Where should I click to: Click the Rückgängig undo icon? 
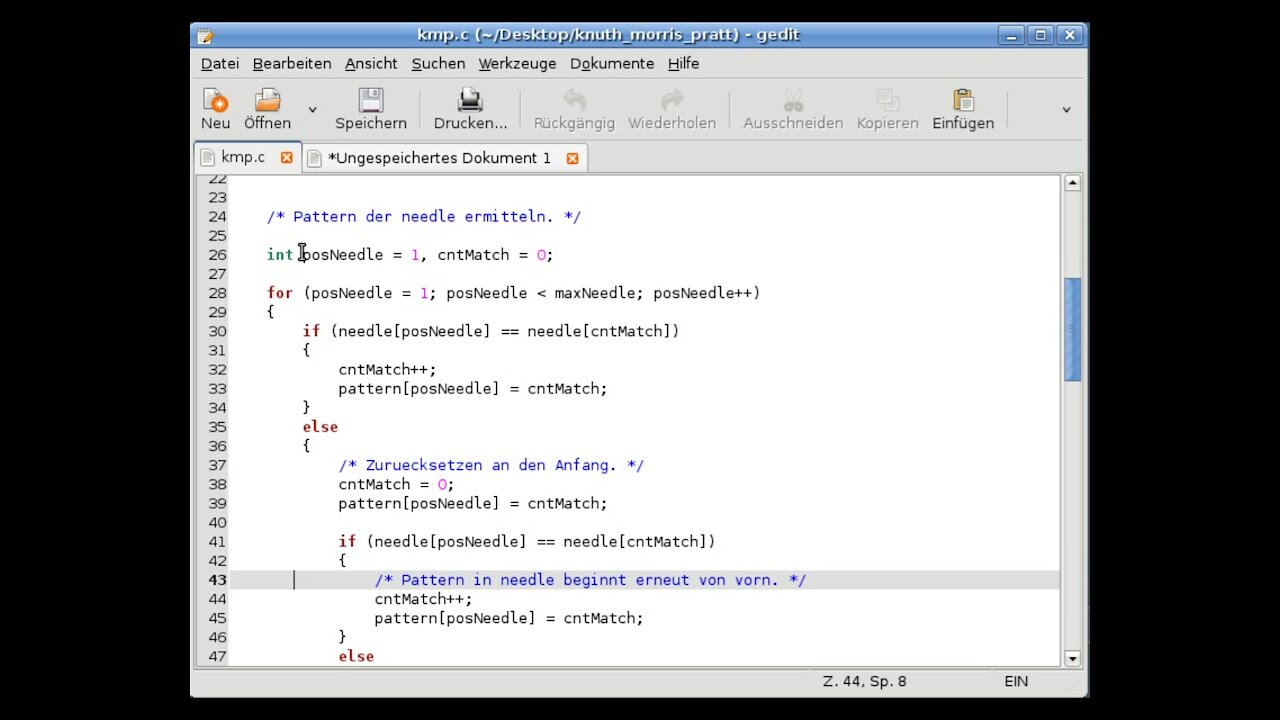574,100
